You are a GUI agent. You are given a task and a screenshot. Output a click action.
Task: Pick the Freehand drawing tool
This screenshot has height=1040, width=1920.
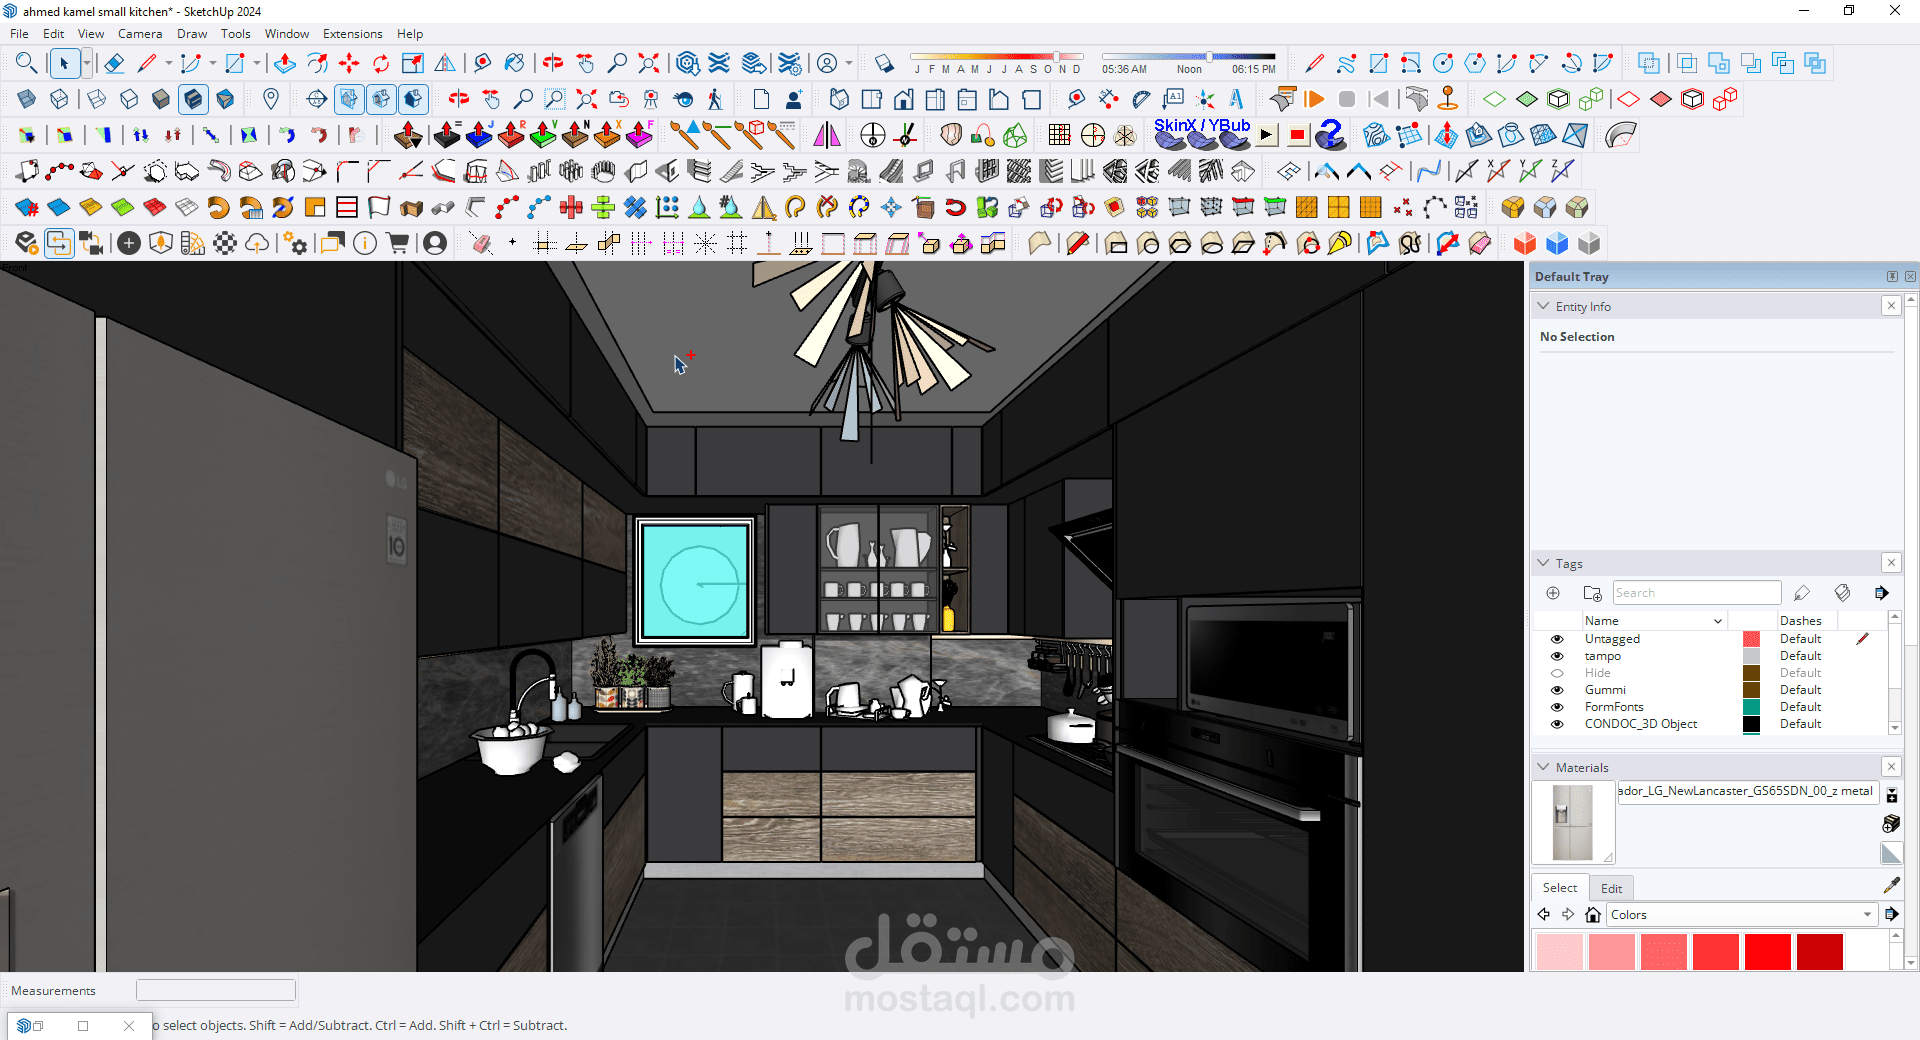point(1347,64)
